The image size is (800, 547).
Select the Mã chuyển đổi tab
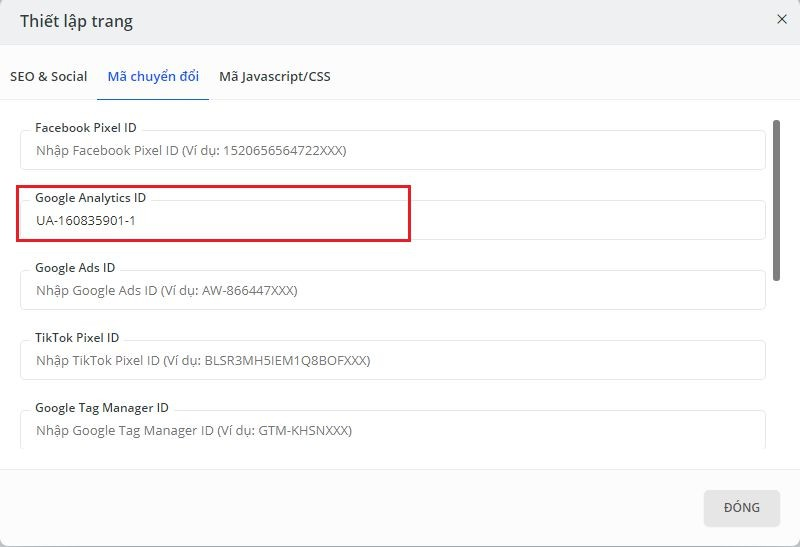click(153, 76)
